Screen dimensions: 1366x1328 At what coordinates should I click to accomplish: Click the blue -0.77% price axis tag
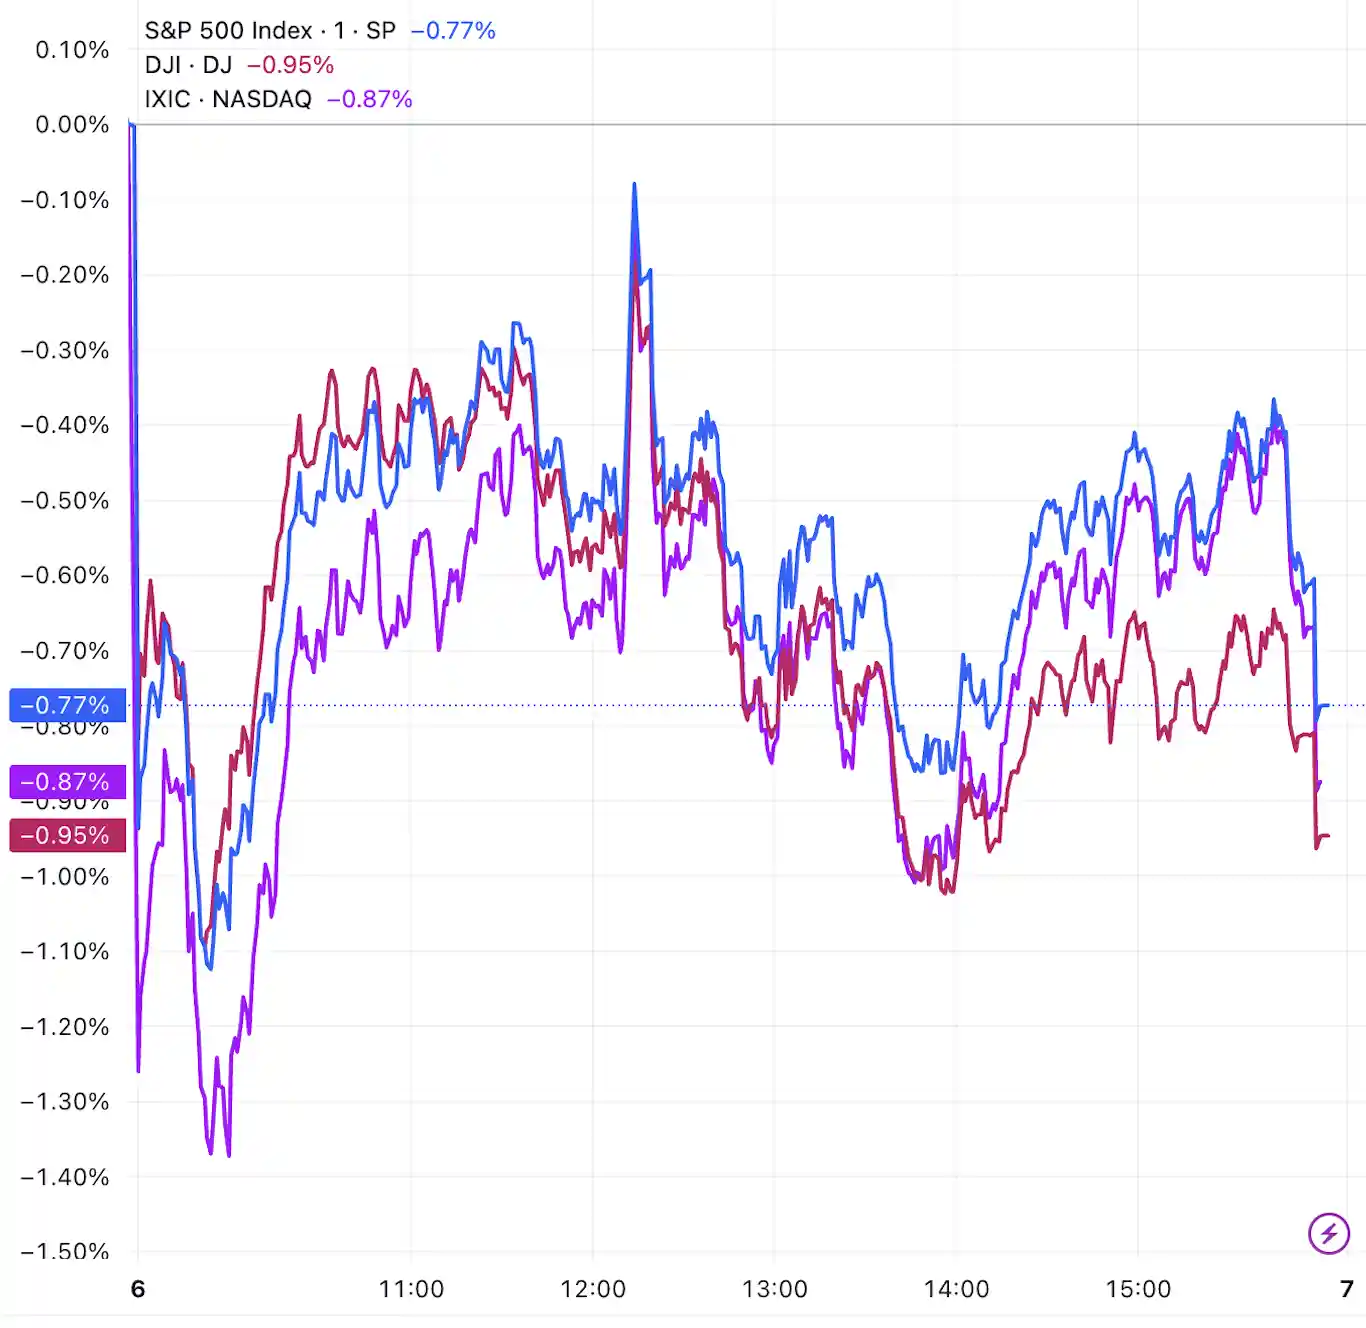click(x=67, y=705)
